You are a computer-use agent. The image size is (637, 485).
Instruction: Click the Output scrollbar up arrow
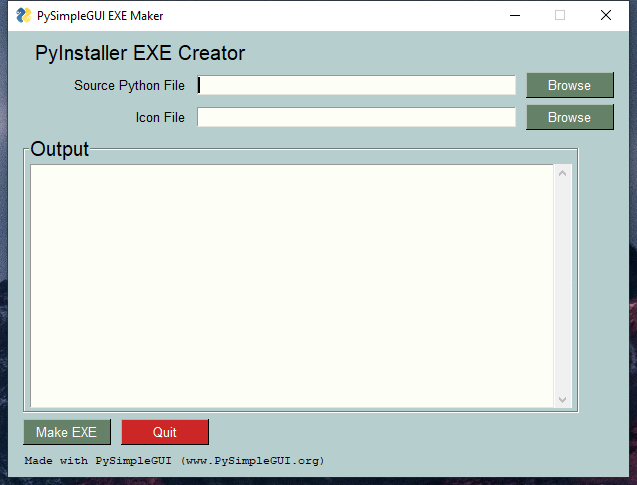click(x=562, y=174)
